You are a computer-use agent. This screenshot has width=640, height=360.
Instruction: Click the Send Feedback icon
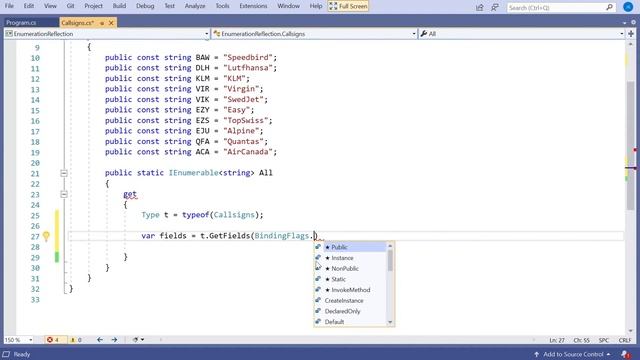click(x=495, y=7)
